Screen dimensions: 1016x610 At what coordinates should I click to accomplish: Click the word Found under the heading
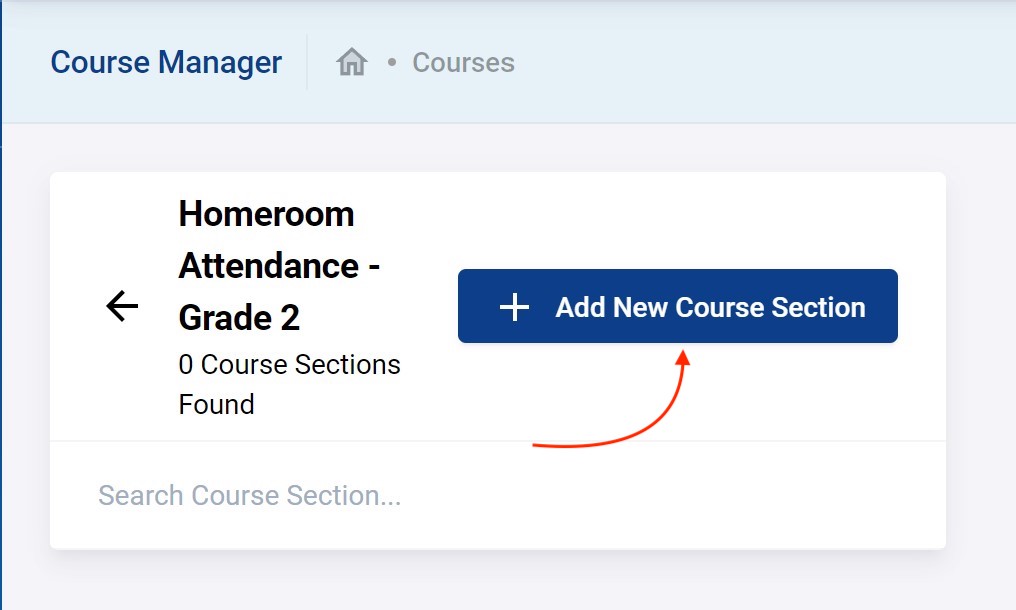pyautogui.click(x=216, y=405)
